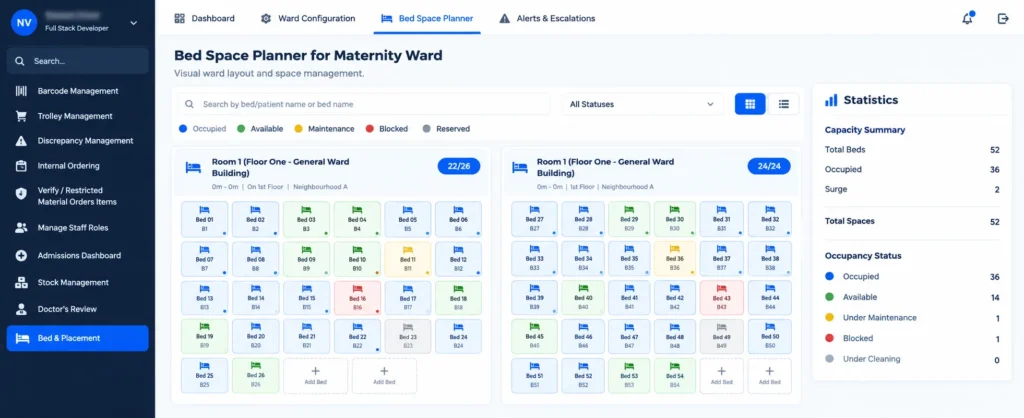
Task: Open the NV user avatar menu
Action: coord(24,23)
